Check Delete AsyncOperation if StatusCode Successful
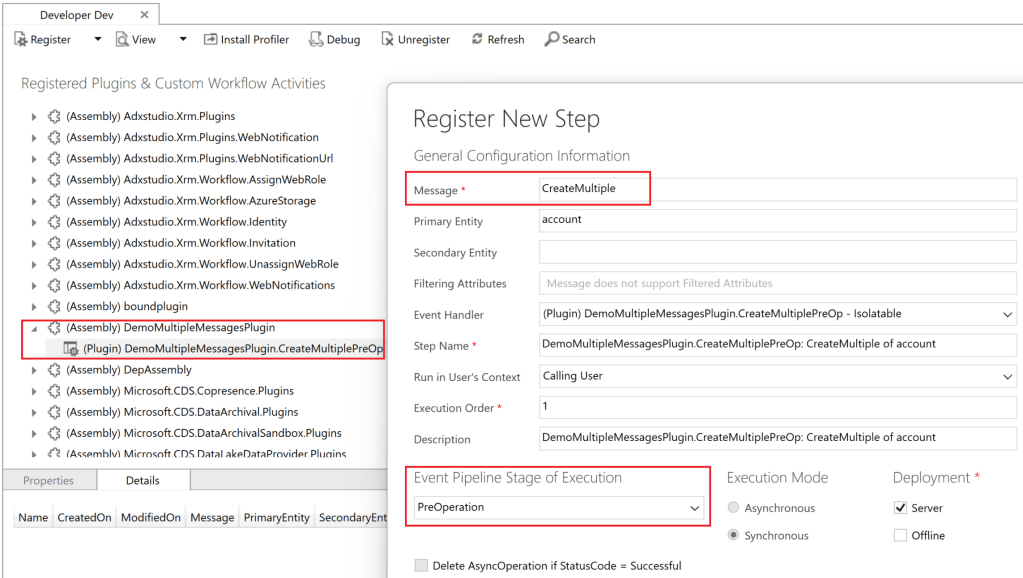This screenshot has height=578, width=1023. (x=421, y=566)
